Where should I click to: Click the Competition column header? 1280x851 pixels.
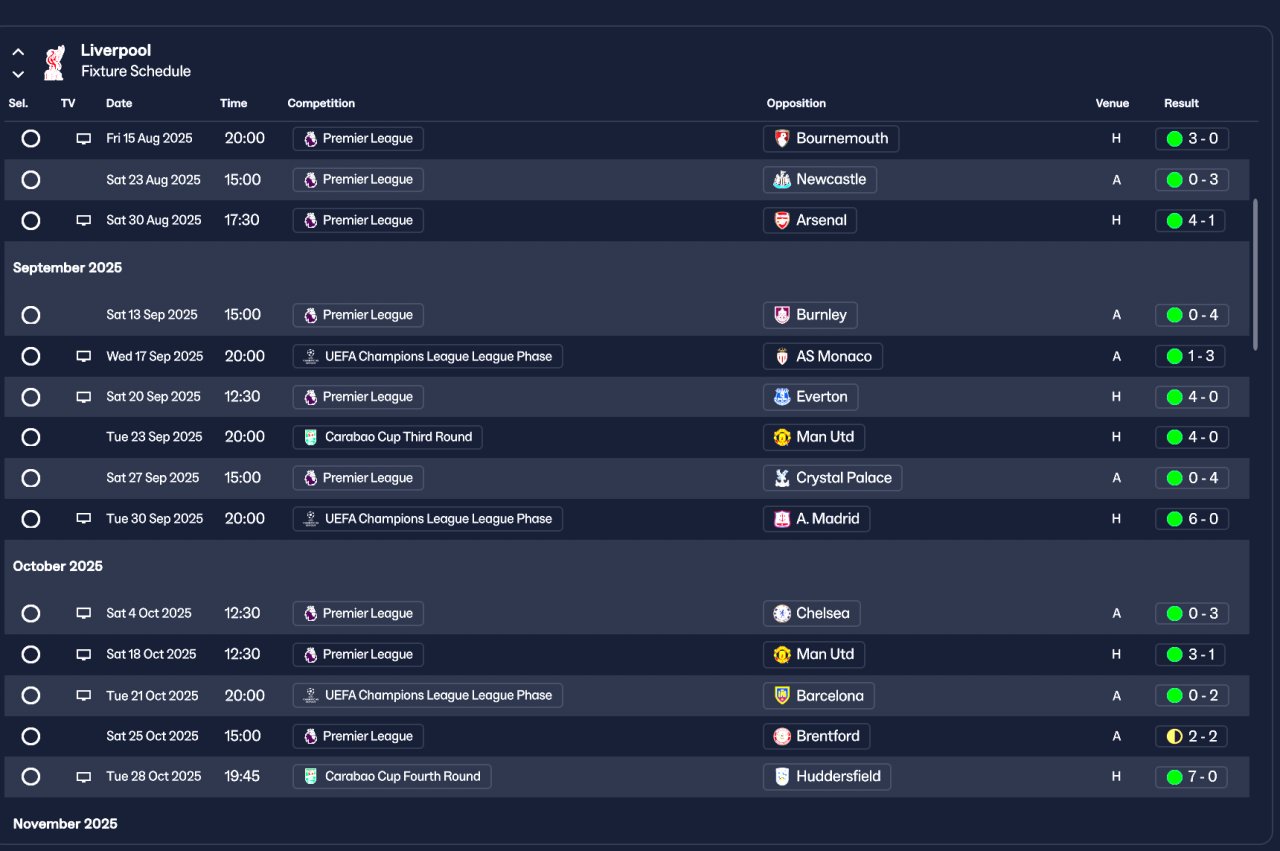(x=321, y=103)
